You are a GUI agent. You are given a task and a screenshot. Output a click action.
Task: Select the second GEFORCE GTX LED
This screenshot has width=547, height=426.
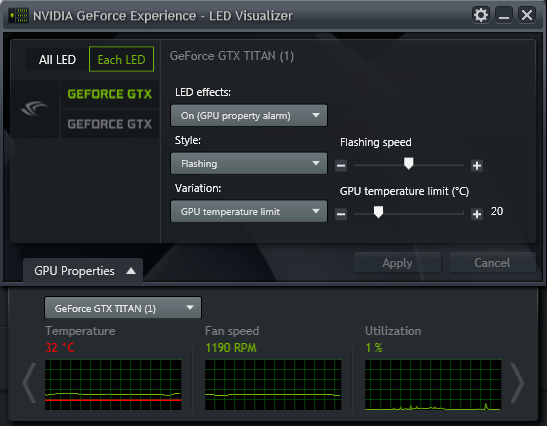pyautogui.click(x=110, y=124)
